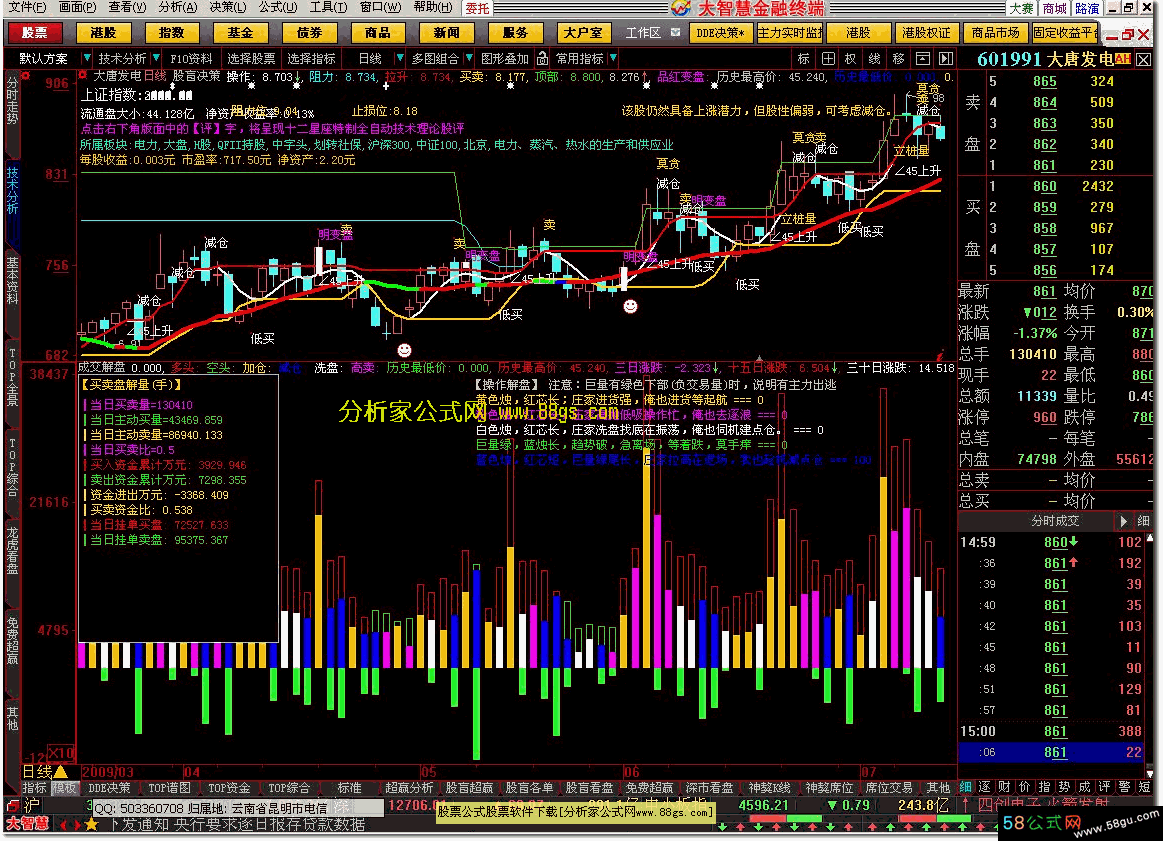Switch to the TOP资金 bottom tab
This screenshot has width=1163, height=841.
click(x=229, y=788)
